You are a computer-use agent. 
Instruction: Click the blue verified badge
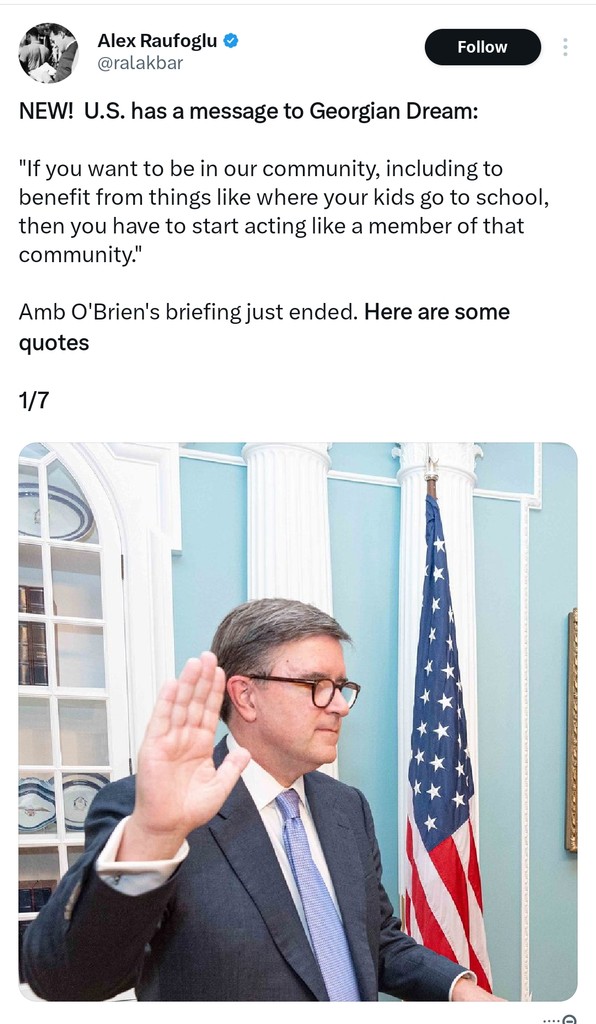point(231,40)
